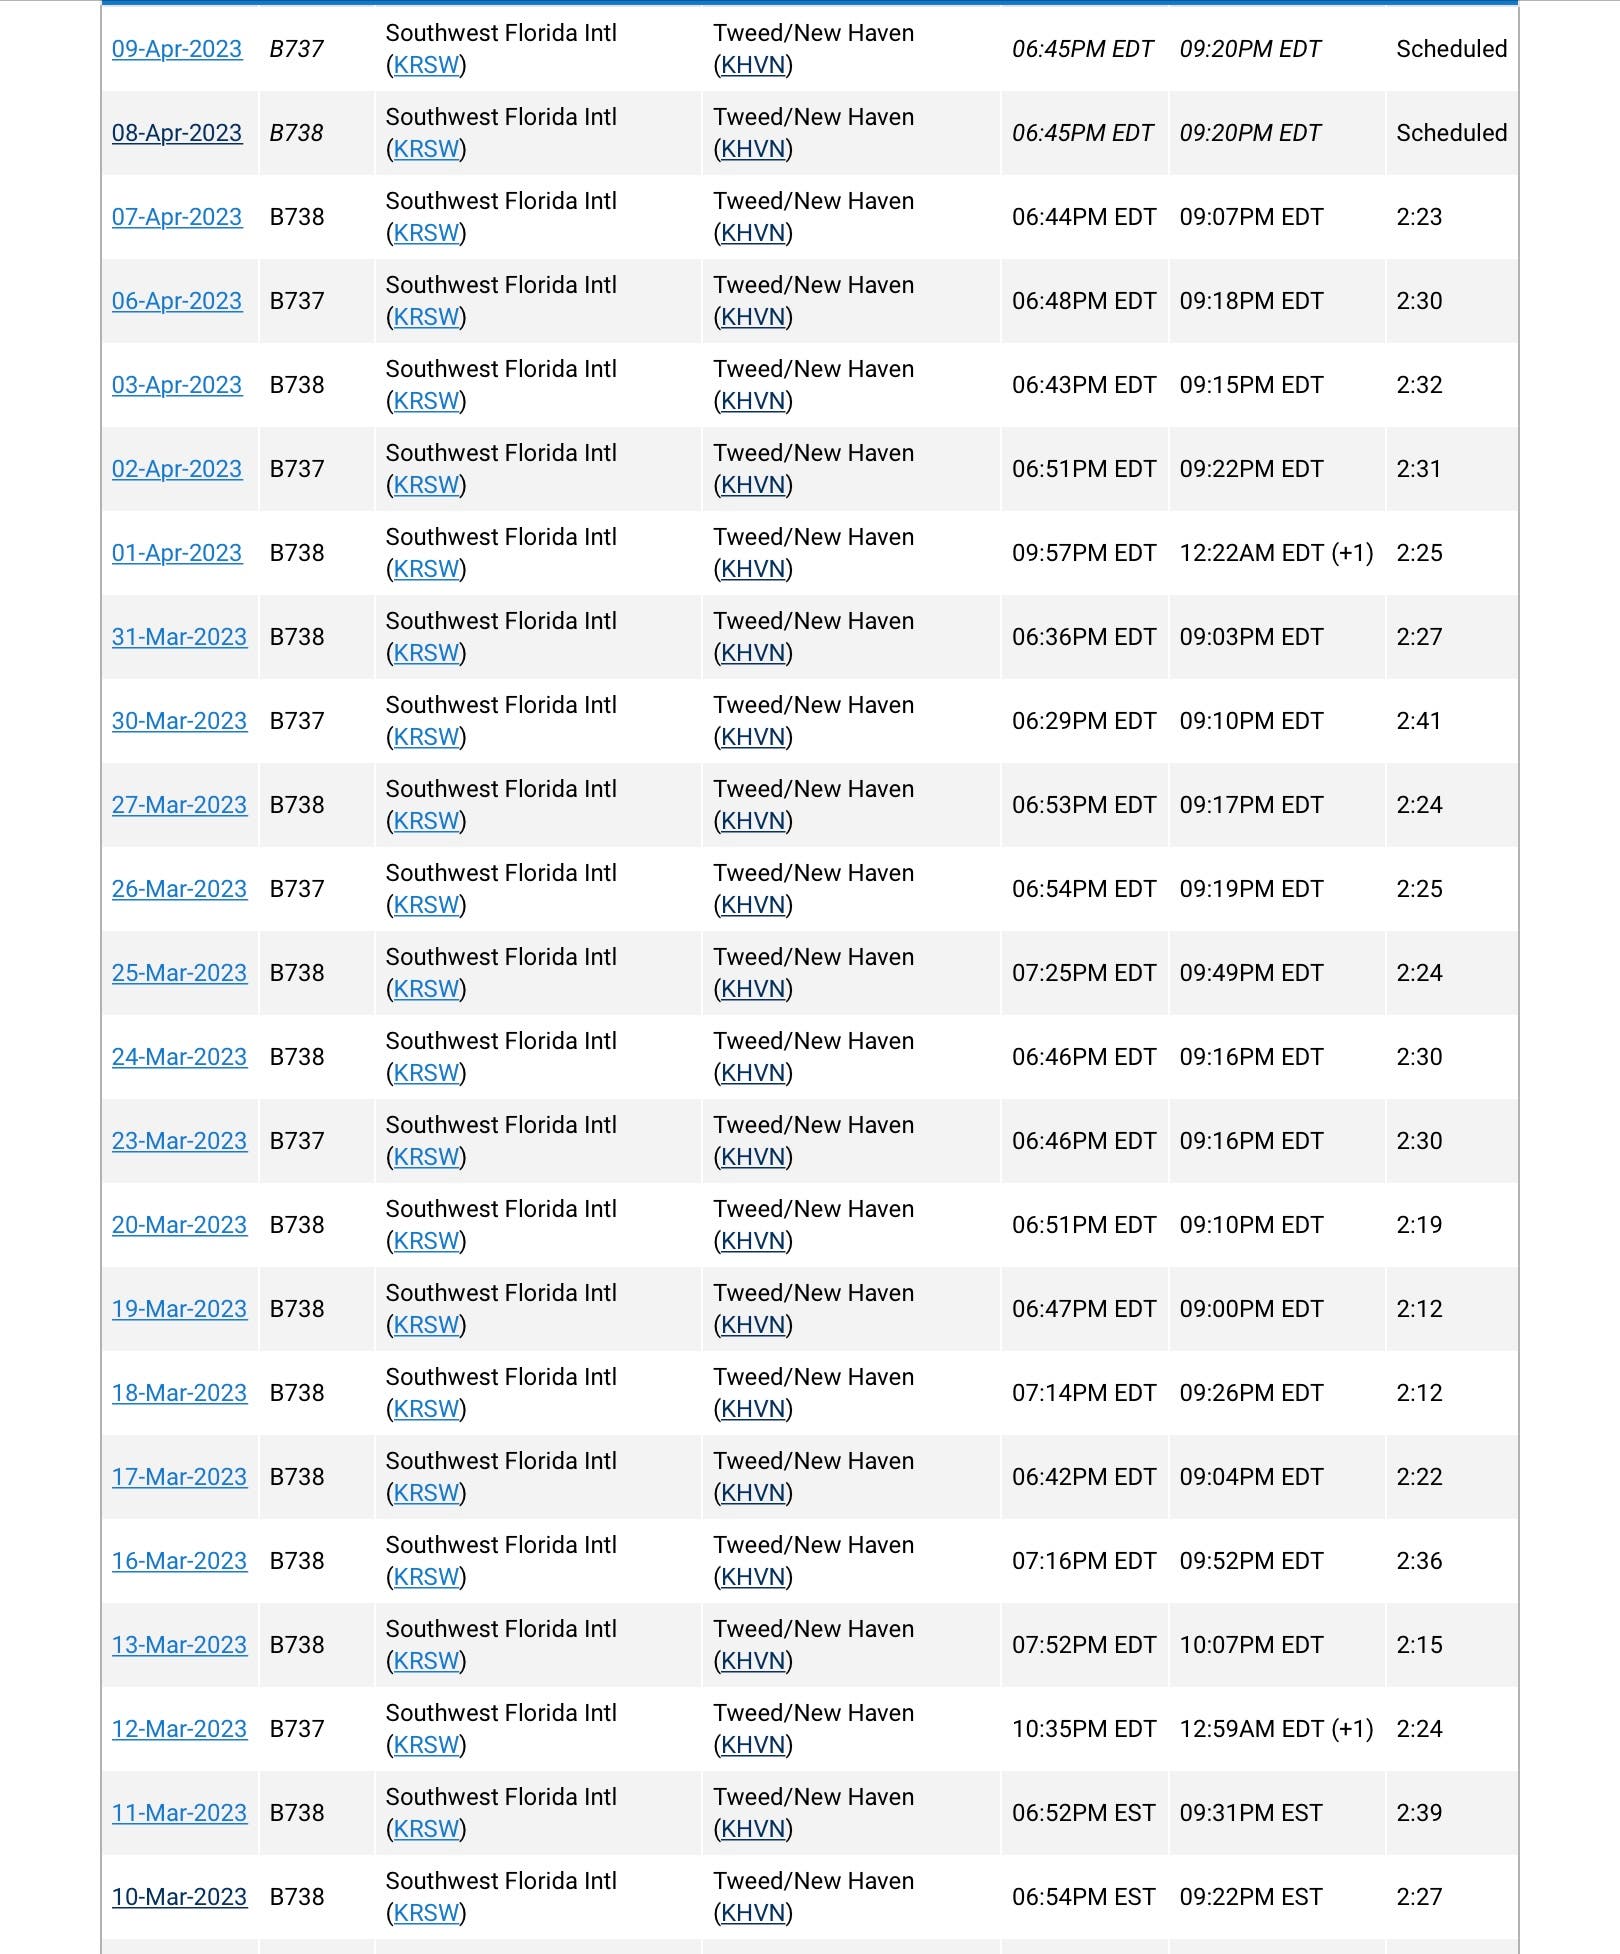This screenshot has height=1954, width=1620.
Task: Open KRSW link in 24-Mar-2023 row
Action: pyautogui.click(x=426, y=1073)
